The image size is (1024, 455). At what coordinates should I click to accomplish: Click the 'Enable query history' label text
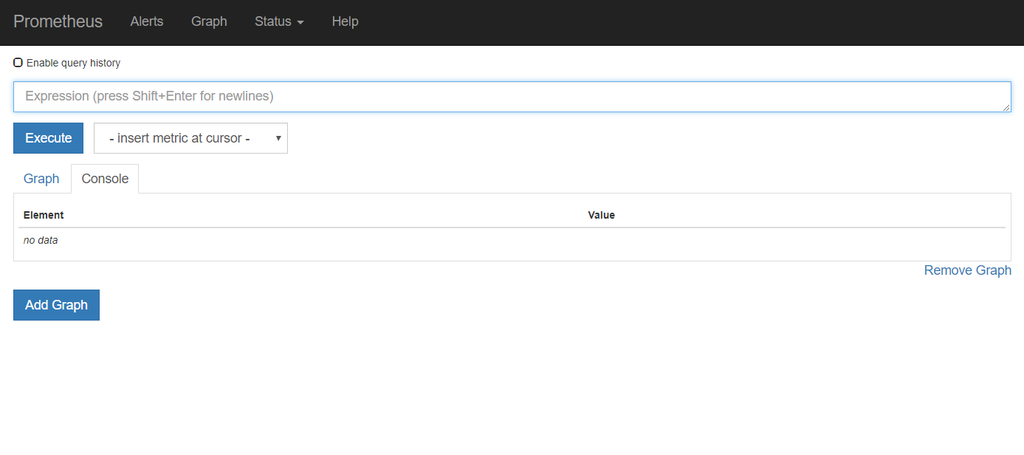(73, 63)
